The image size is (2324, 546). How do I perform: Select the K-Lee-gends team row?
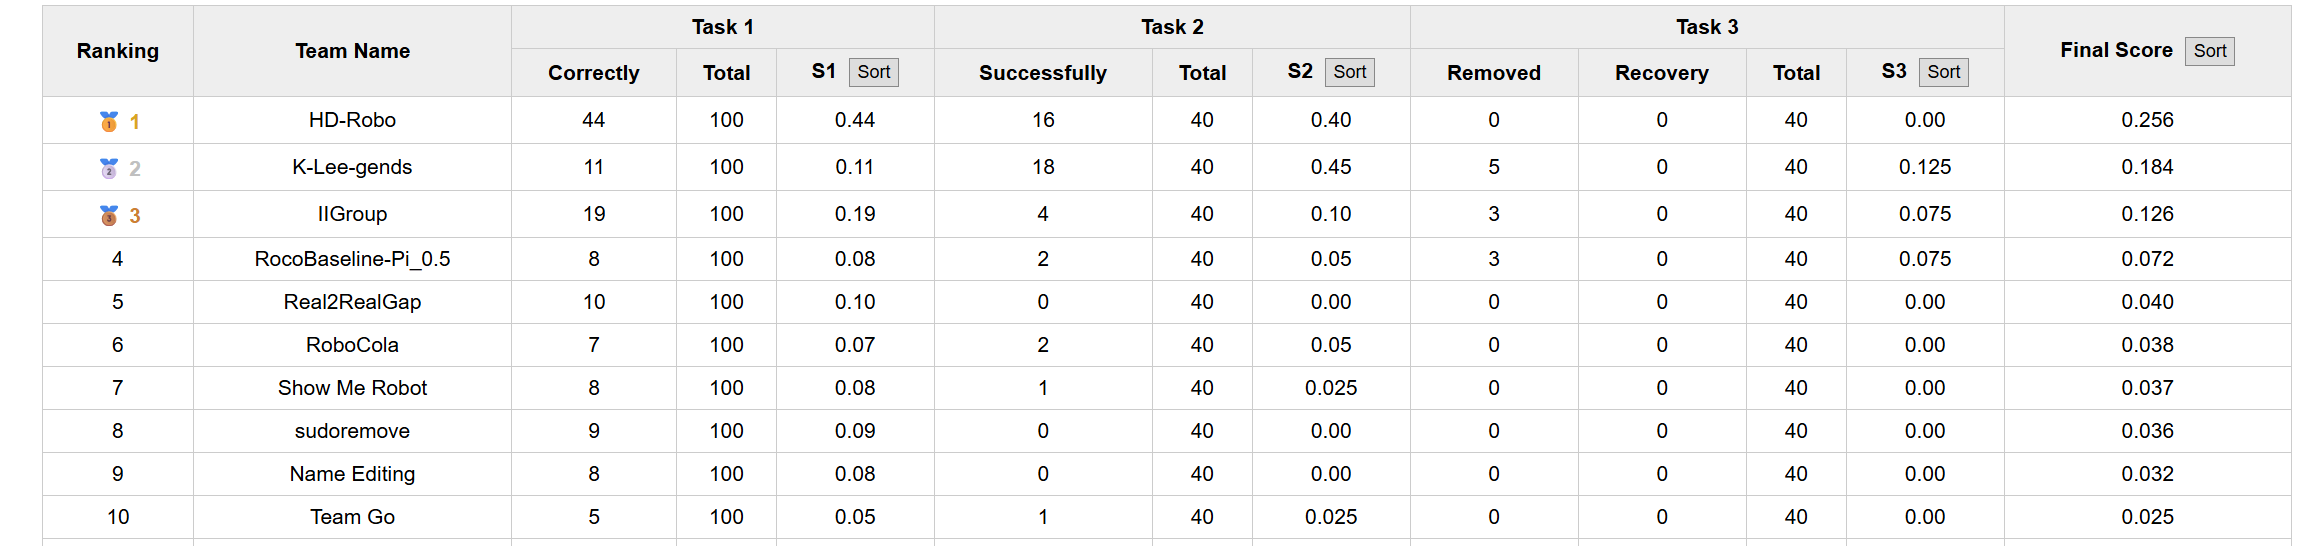point(352,167)
